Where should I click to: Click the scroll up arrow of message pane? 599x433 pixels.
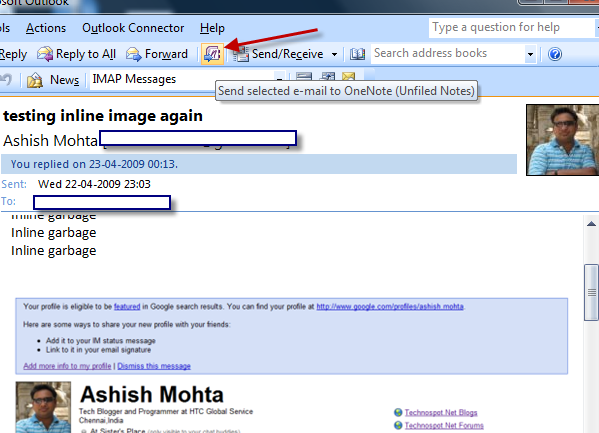pyautogui.click(x=591, y=224)
